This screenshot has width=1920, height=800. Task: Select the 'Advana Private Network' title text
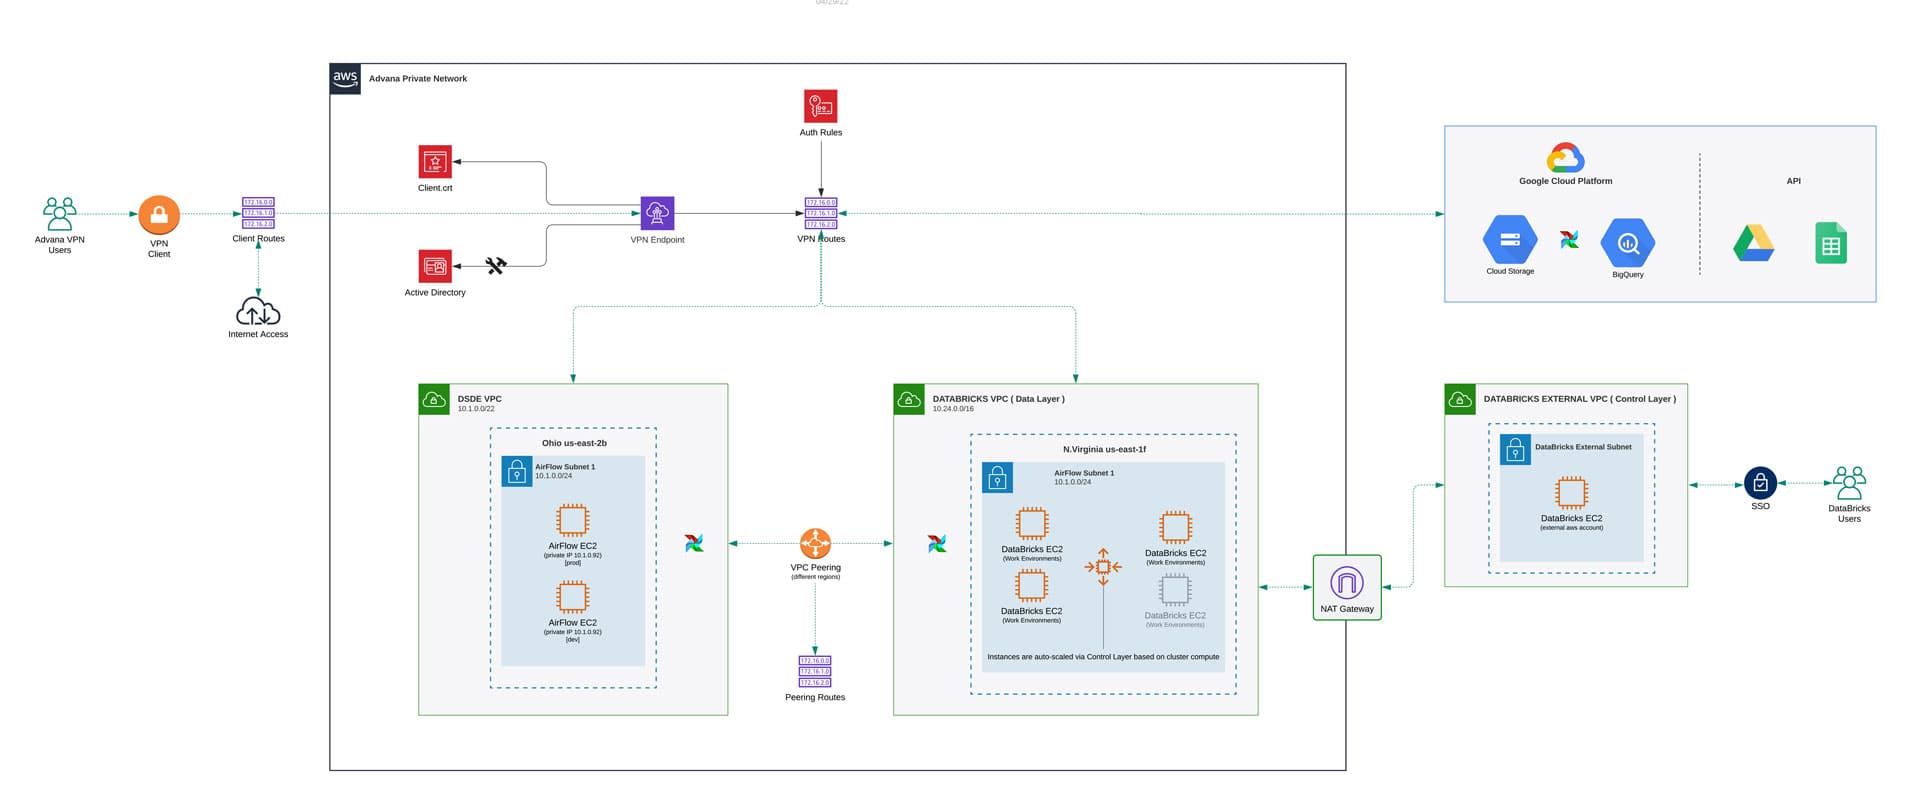click(418, 79)
